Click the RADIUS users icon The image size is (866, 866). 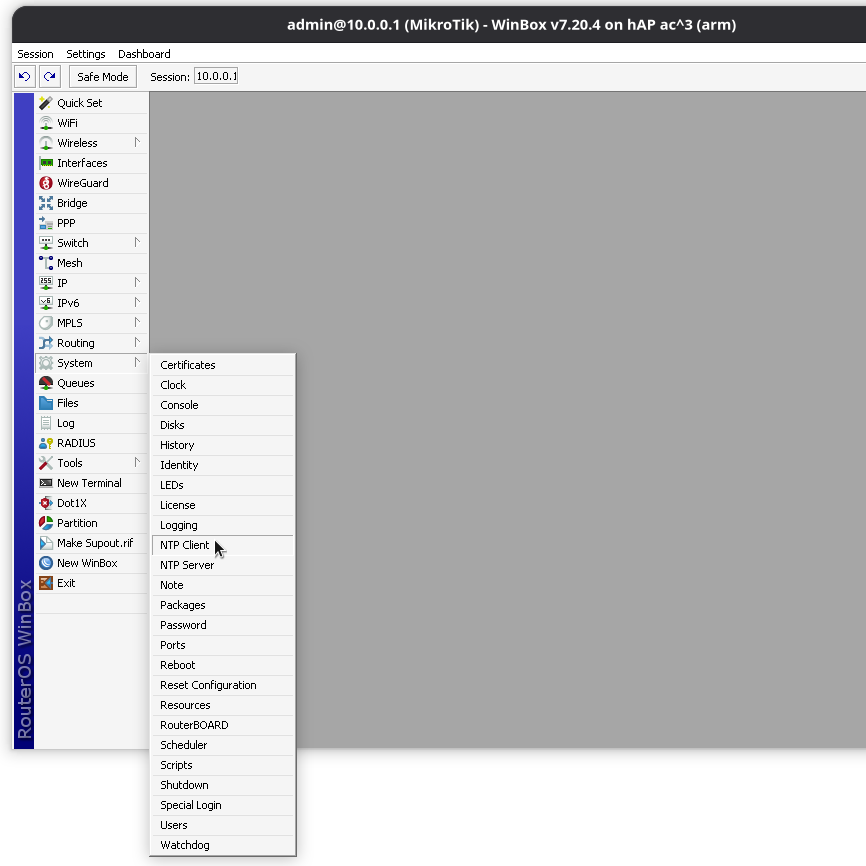tap(46, 443)
